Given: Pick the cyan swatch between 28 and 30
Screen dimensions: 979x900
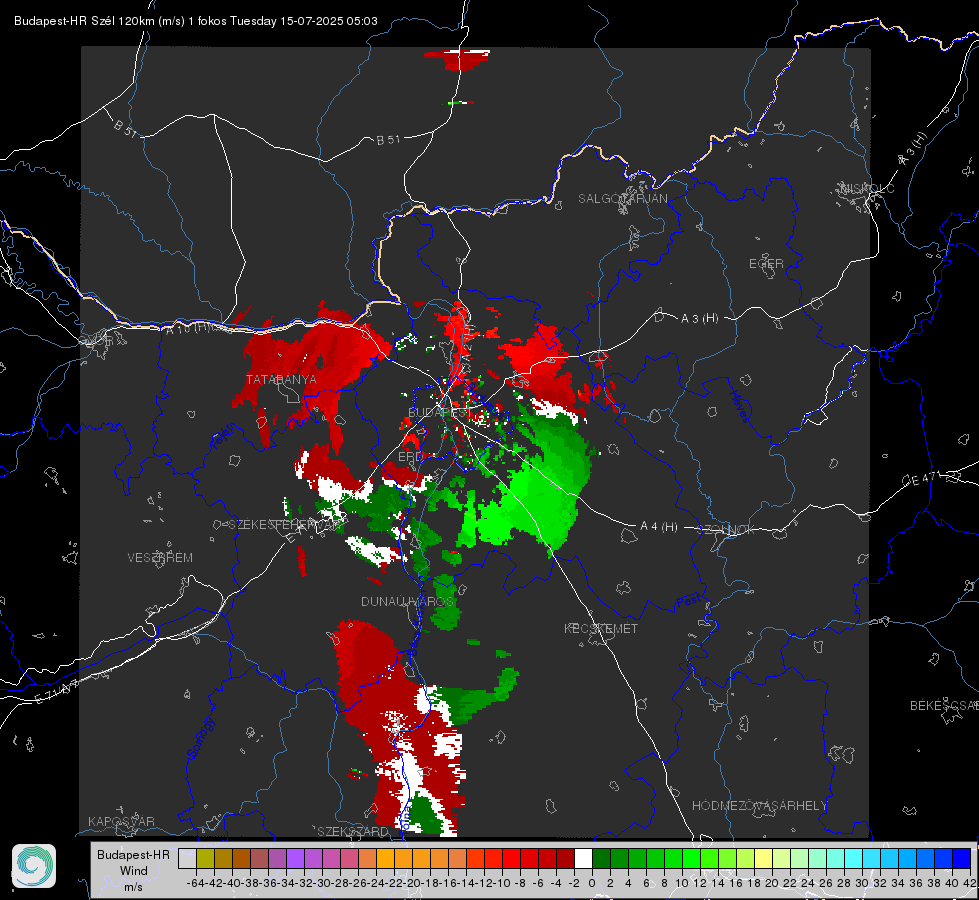Looking at the screenshot, I should coord(853,858).
